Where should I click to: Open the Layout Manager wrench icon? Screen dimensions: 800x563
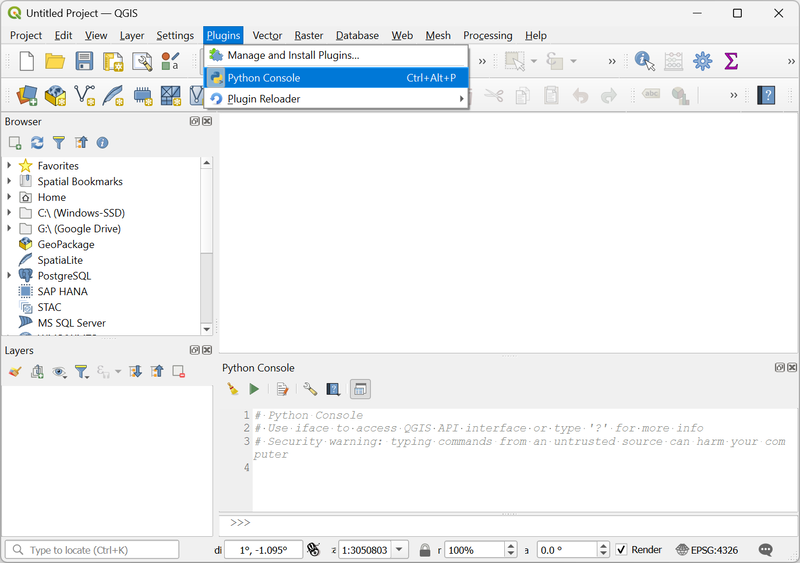142,61
